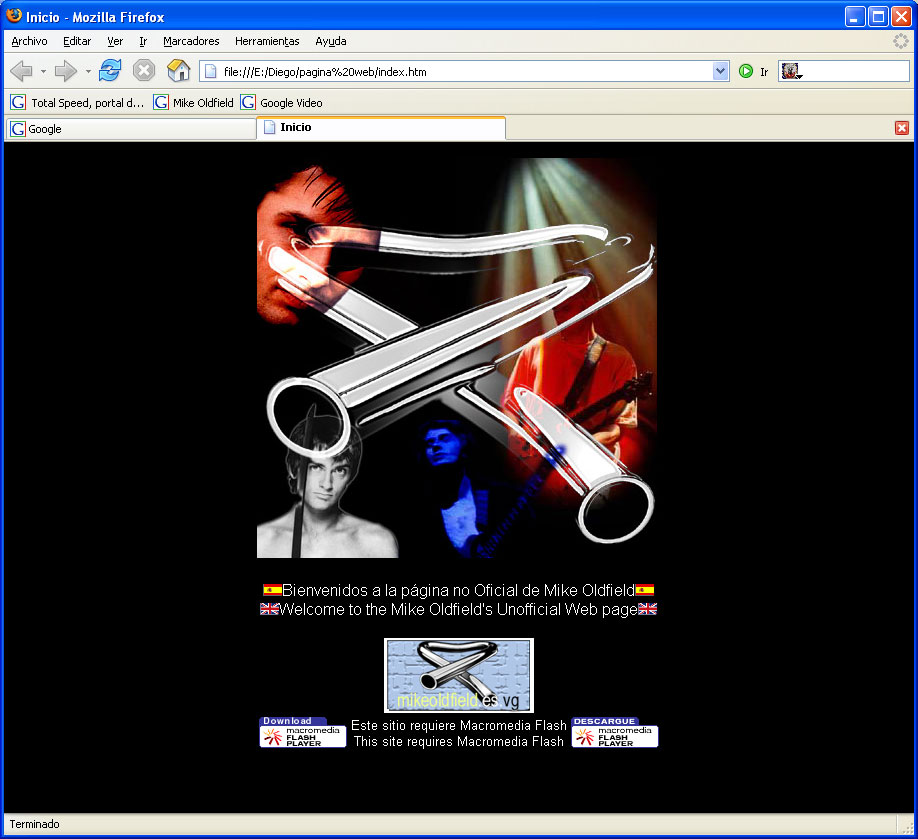918x839 pixels.
Task: Open the Ayuda menu
Action: [x=331, y=41]
